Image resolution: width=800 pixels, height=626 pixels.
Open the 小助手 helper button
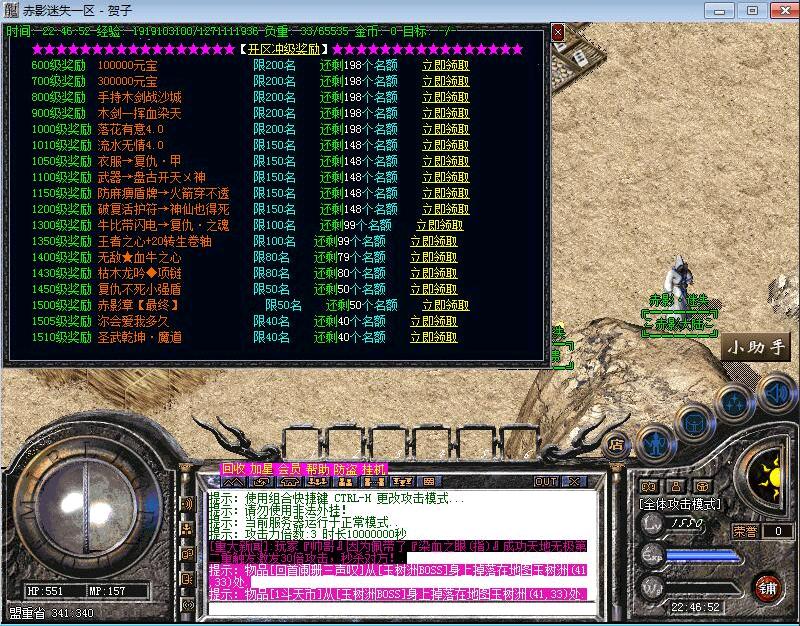[x=756, y=347]
